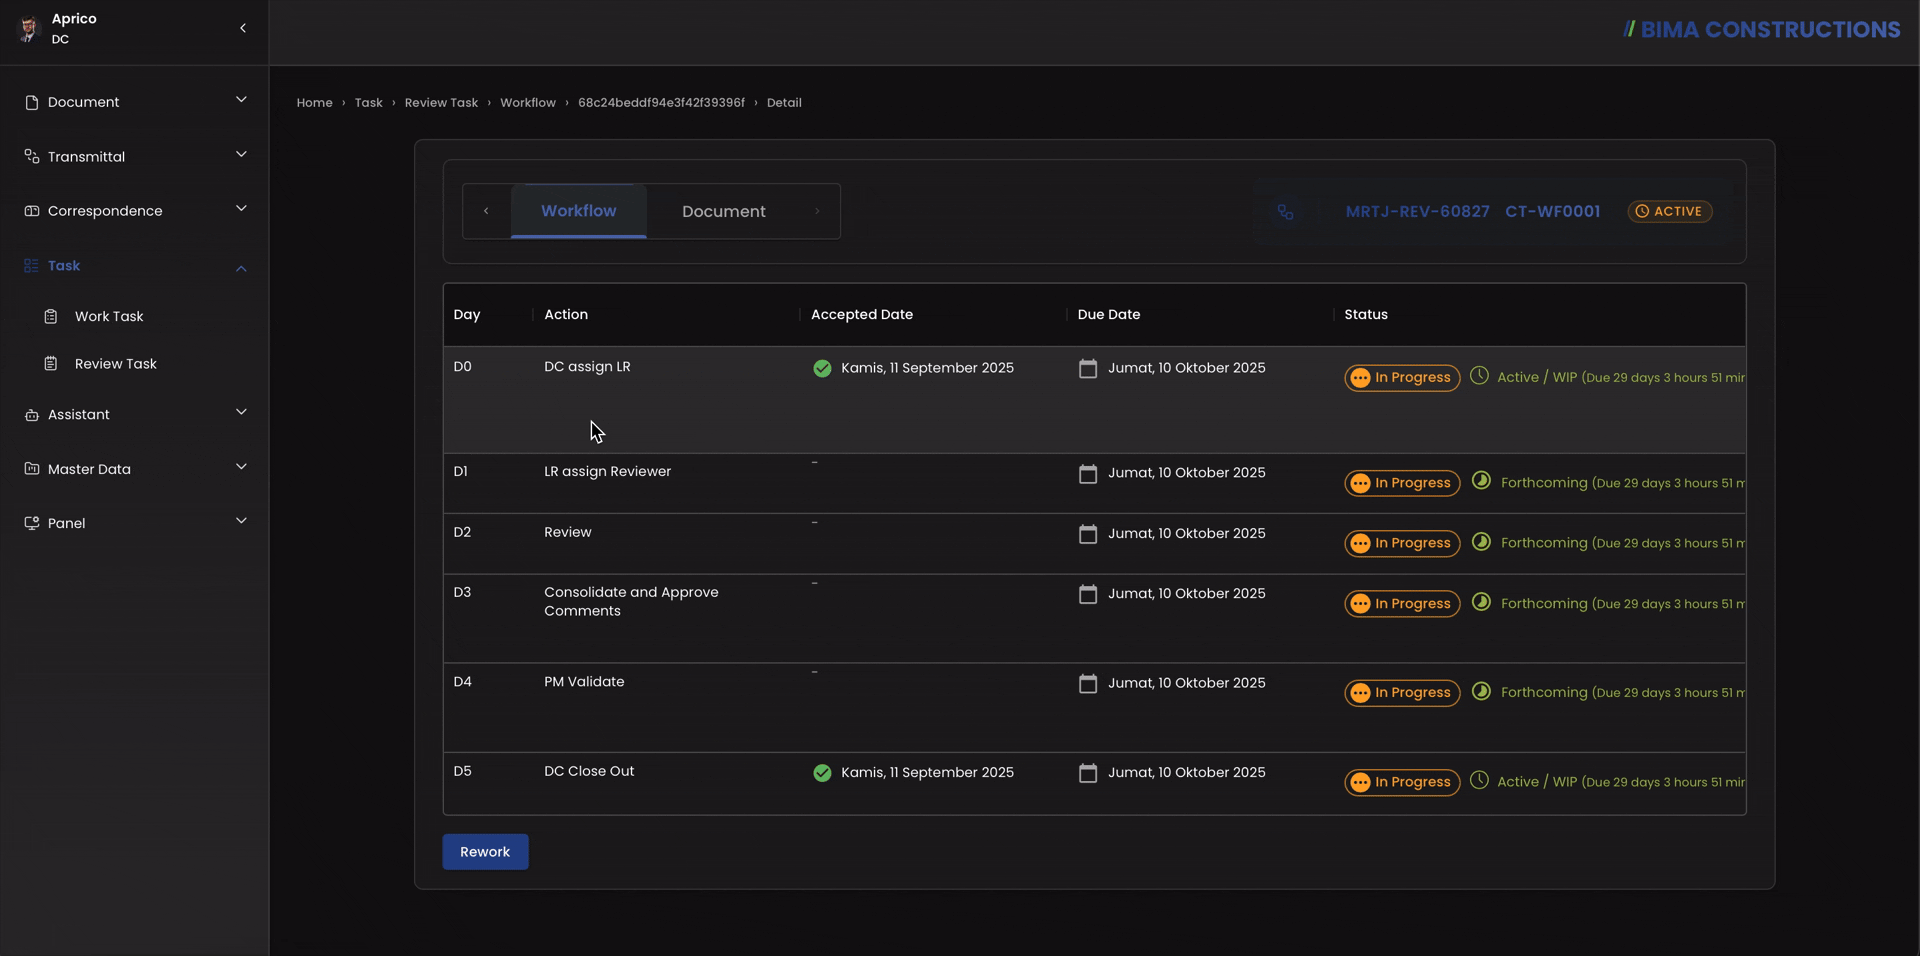Expand the Transmittal menu chevron
This screenshot has width=1920, height=956.
[241, 154]
